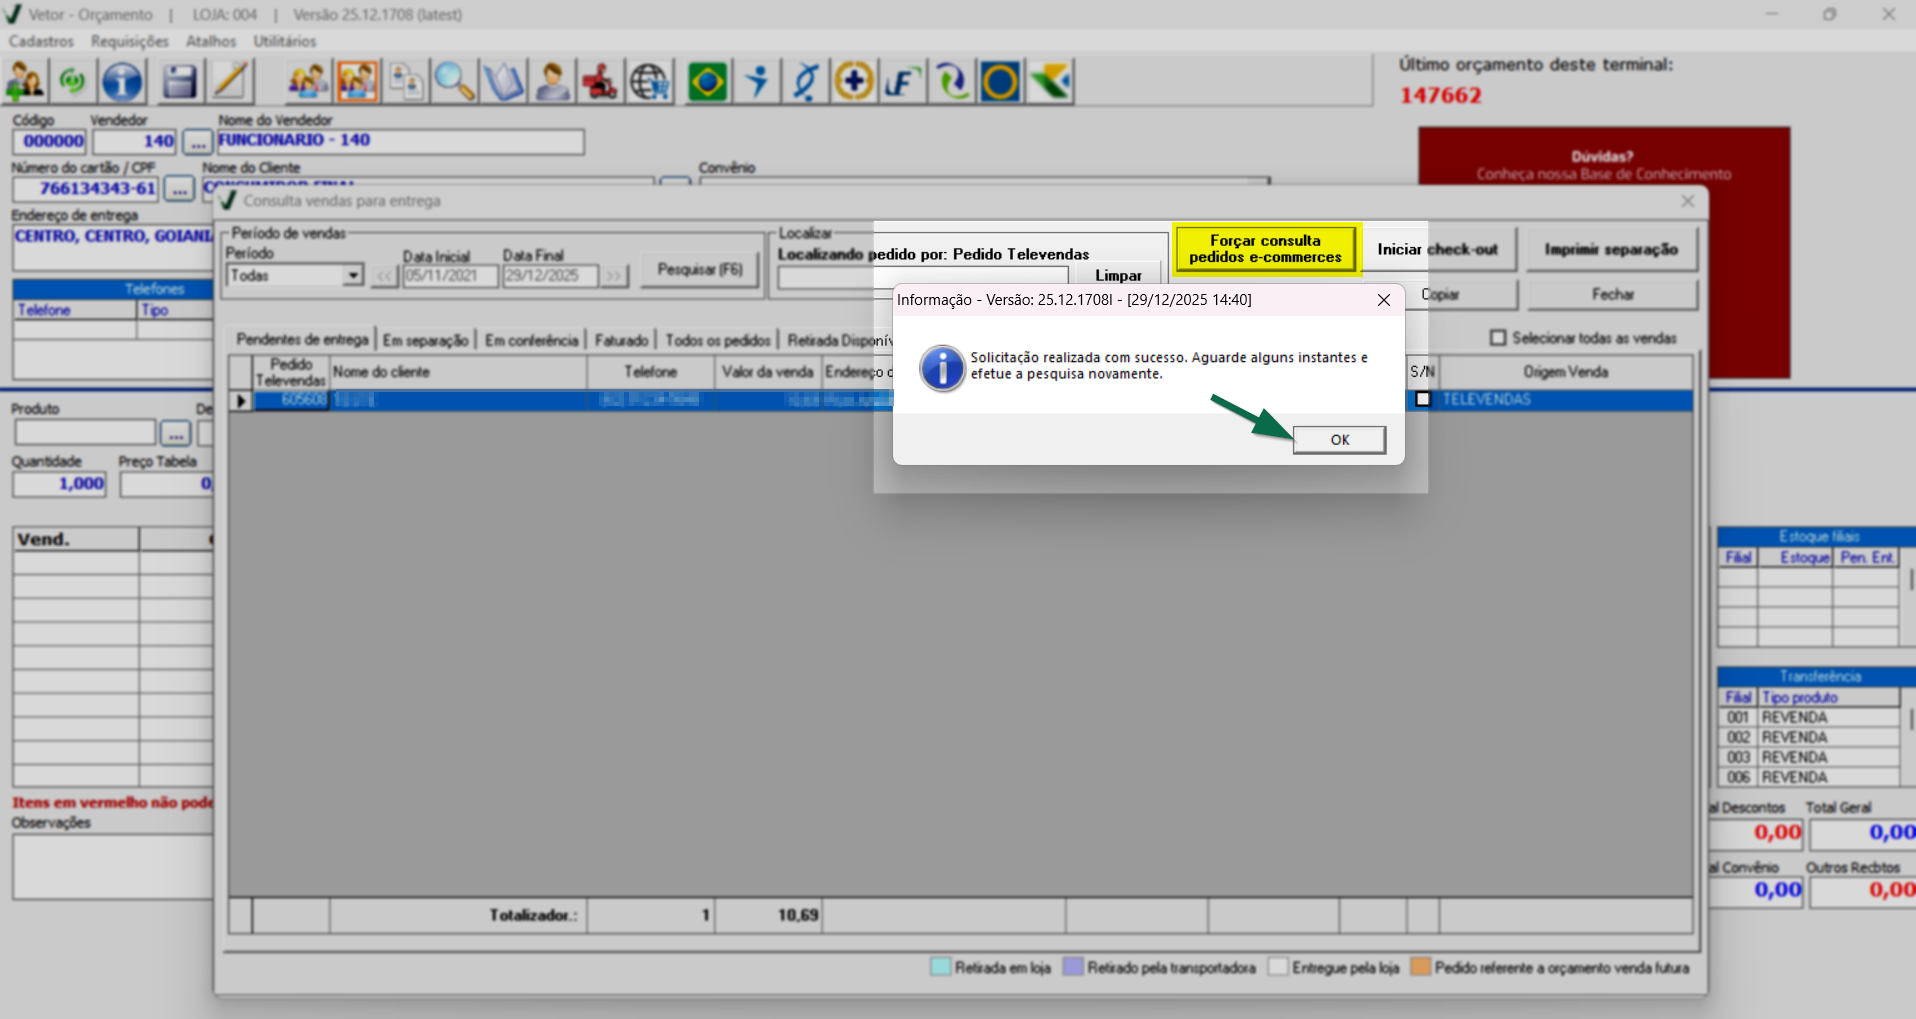The height and width of the screenshot is (1019, 1916).
Task: Open the Atalhos menu
Action: click(x=211, y=41)
